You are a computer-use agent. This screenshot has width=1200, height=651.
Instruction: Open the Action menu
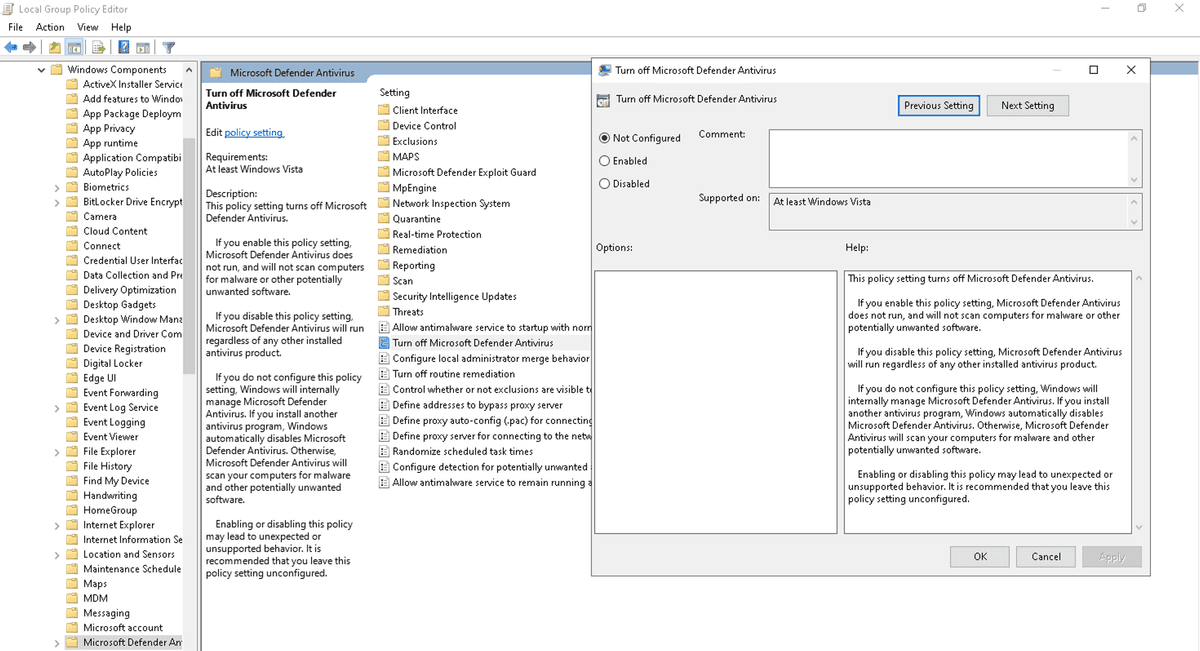point(50,27)
